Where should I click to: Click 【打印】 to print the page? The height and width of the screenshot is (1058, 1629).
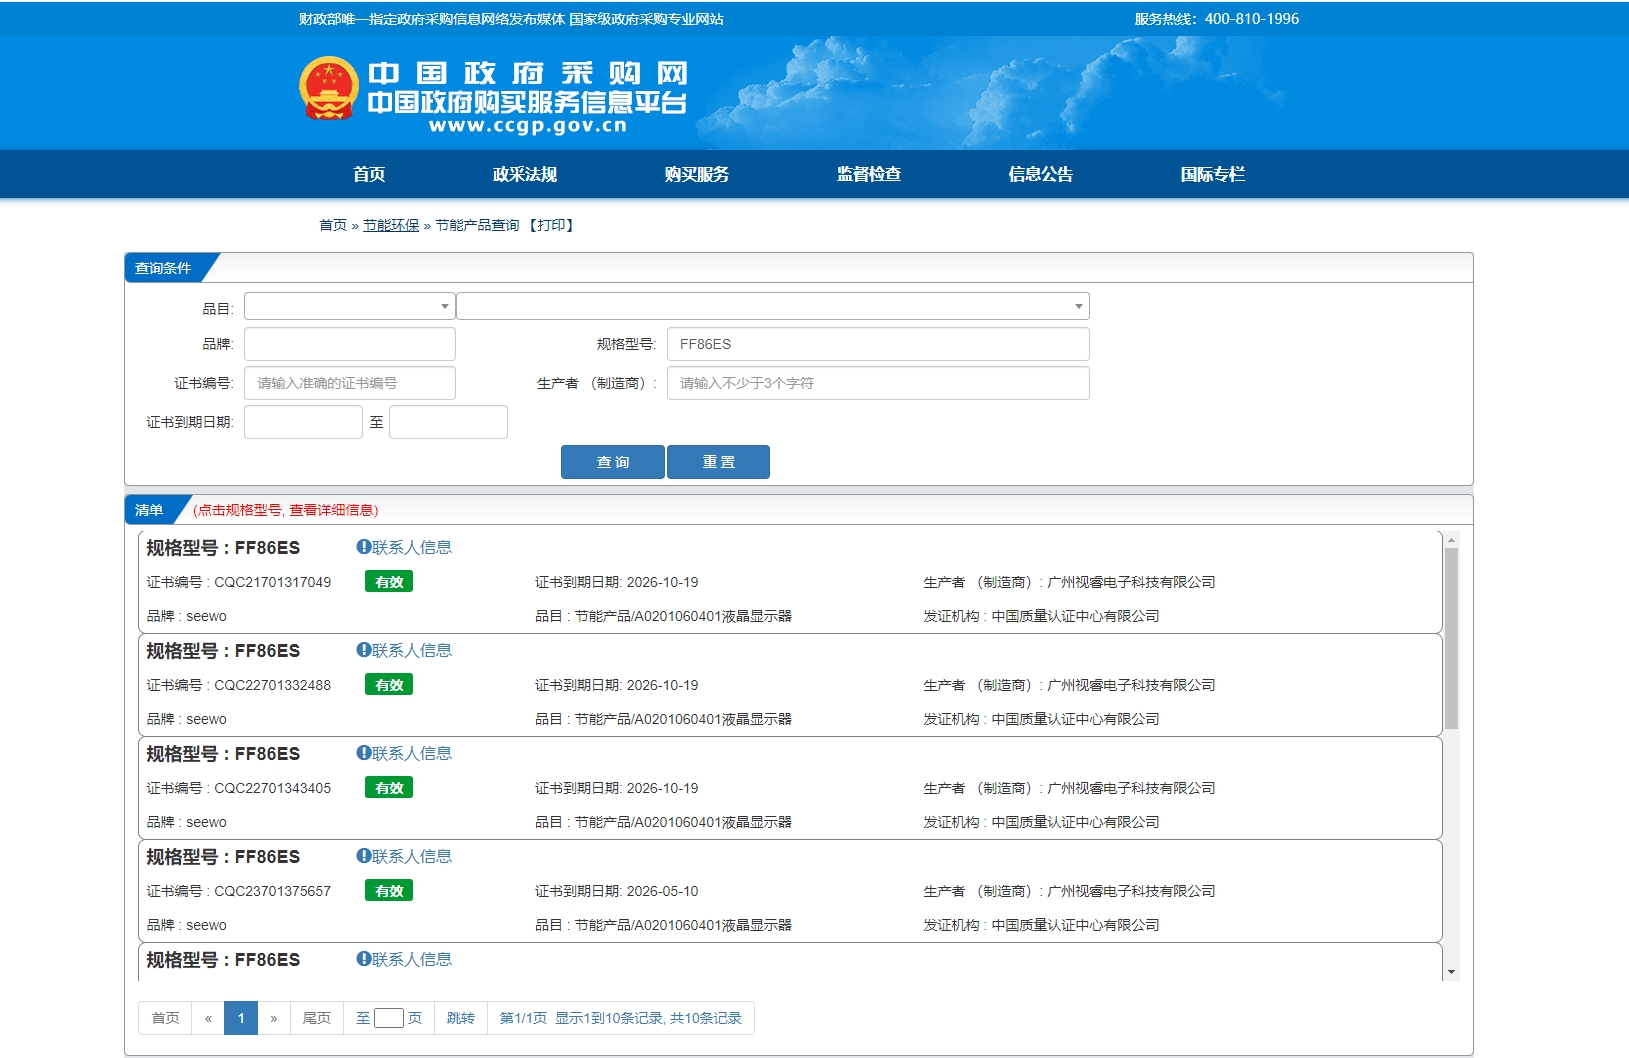point(550,225)
